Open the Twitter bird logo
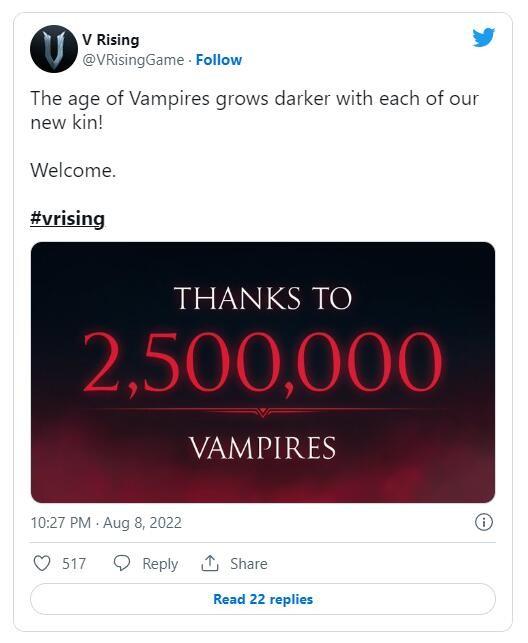The width and height of the screenshot is (528, 643). tap(483, 38)
